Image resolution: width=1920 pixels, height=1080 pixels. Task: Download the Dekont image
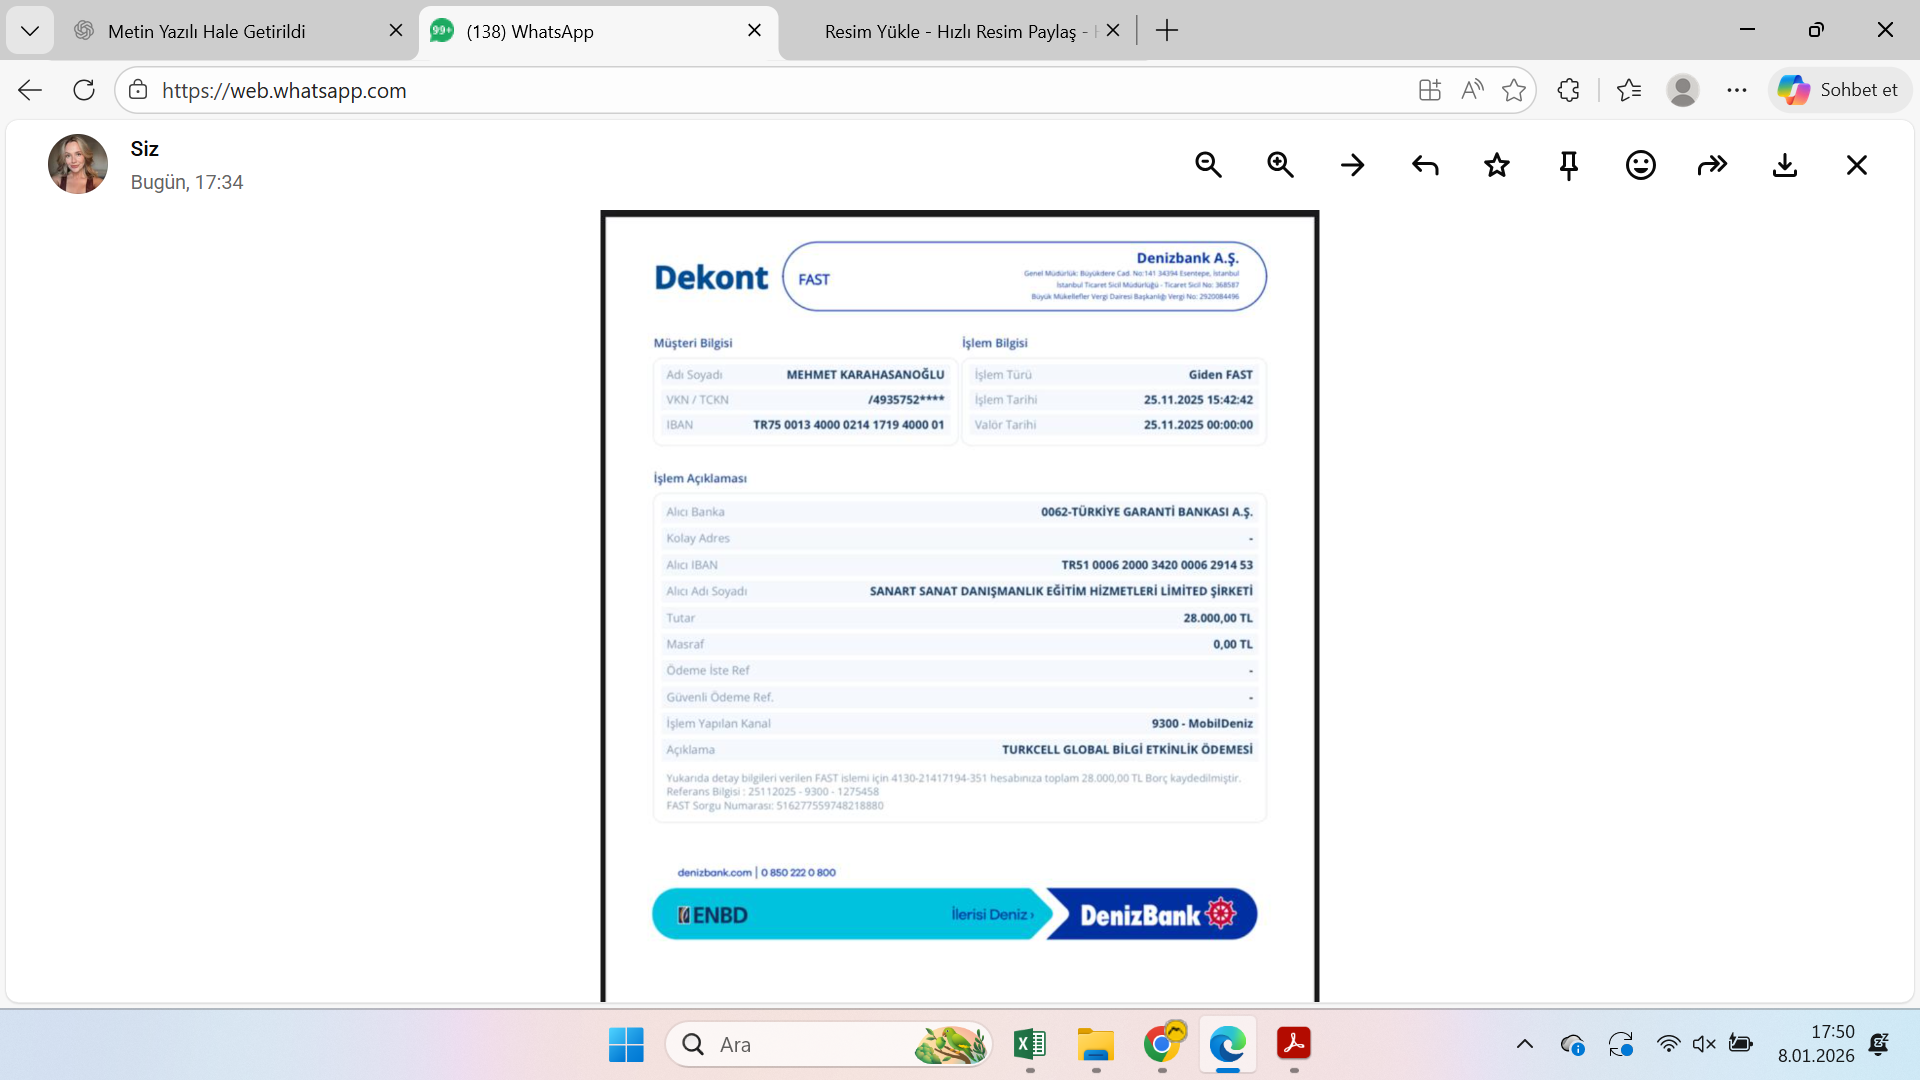coord(1785,165)
